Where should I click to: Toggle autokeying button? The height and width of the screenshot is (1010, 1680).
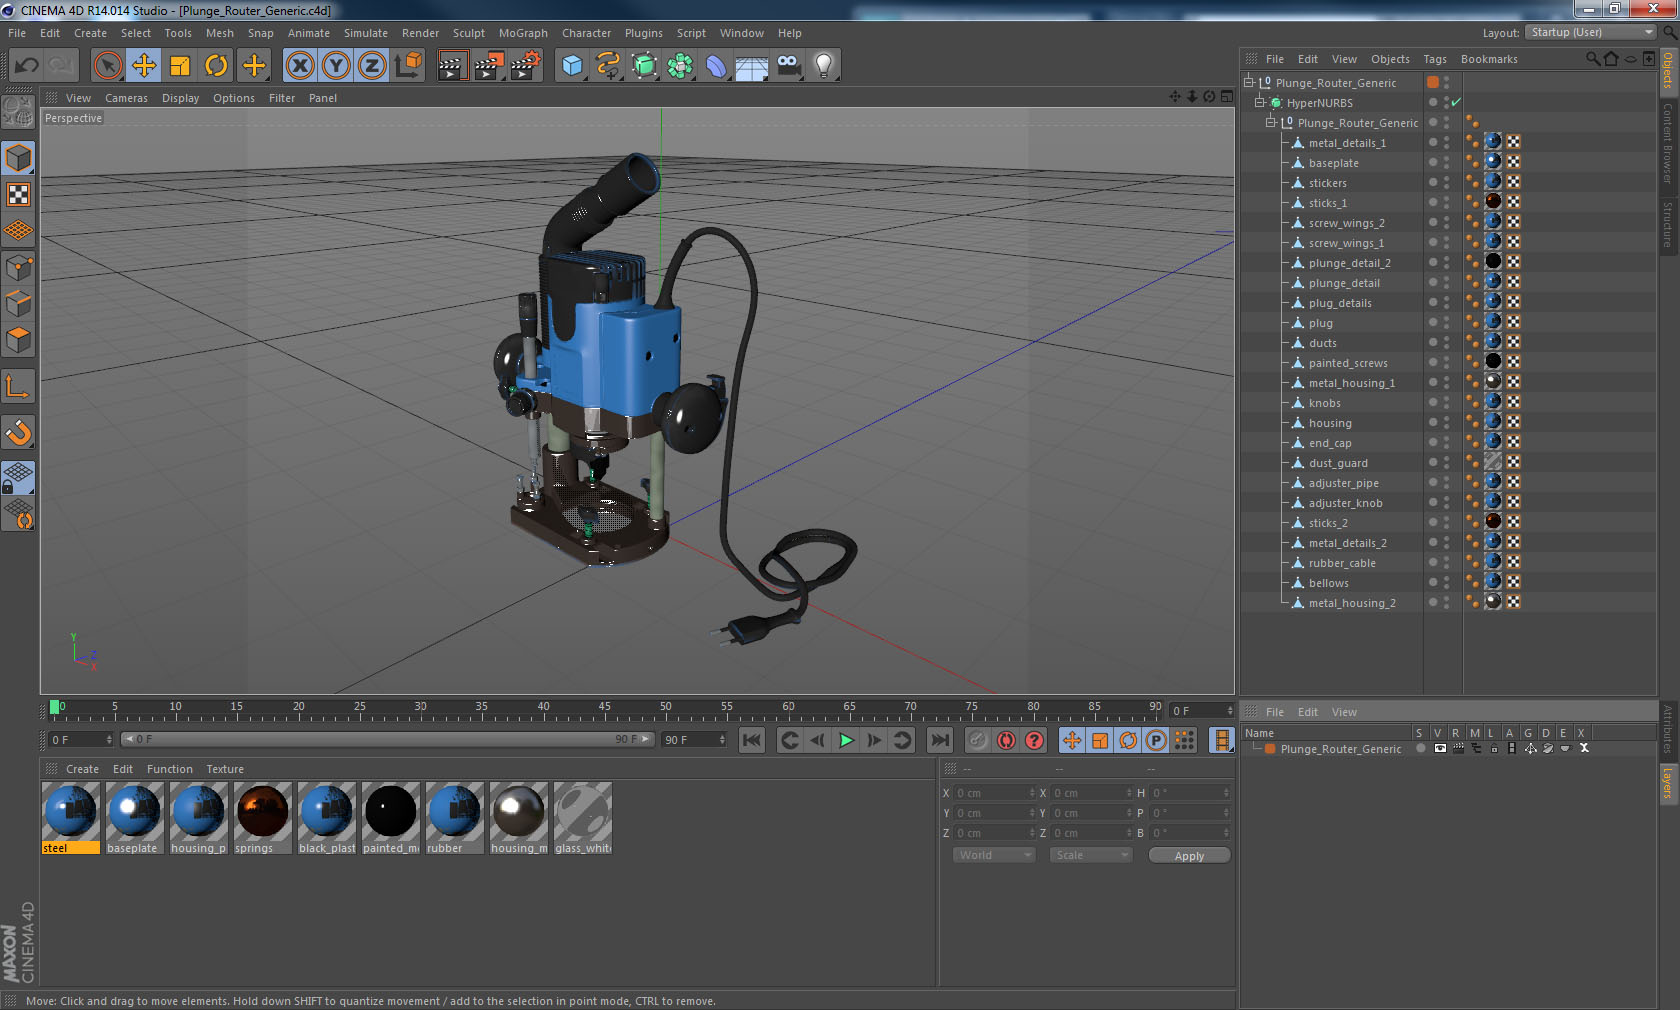click(x=1006, y=740)
